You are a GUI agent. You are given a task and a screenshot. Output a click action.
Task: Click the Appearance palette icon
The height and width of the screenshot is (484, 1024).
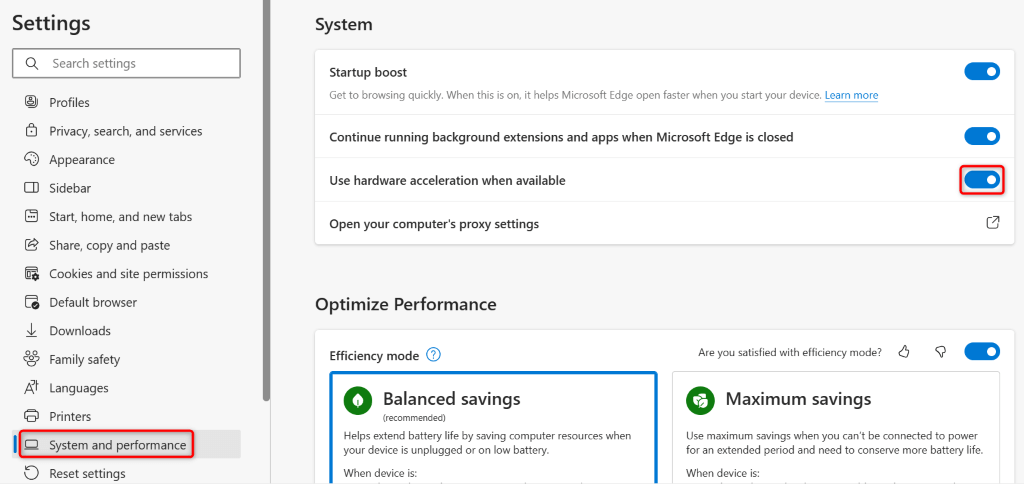coord(30,160)
